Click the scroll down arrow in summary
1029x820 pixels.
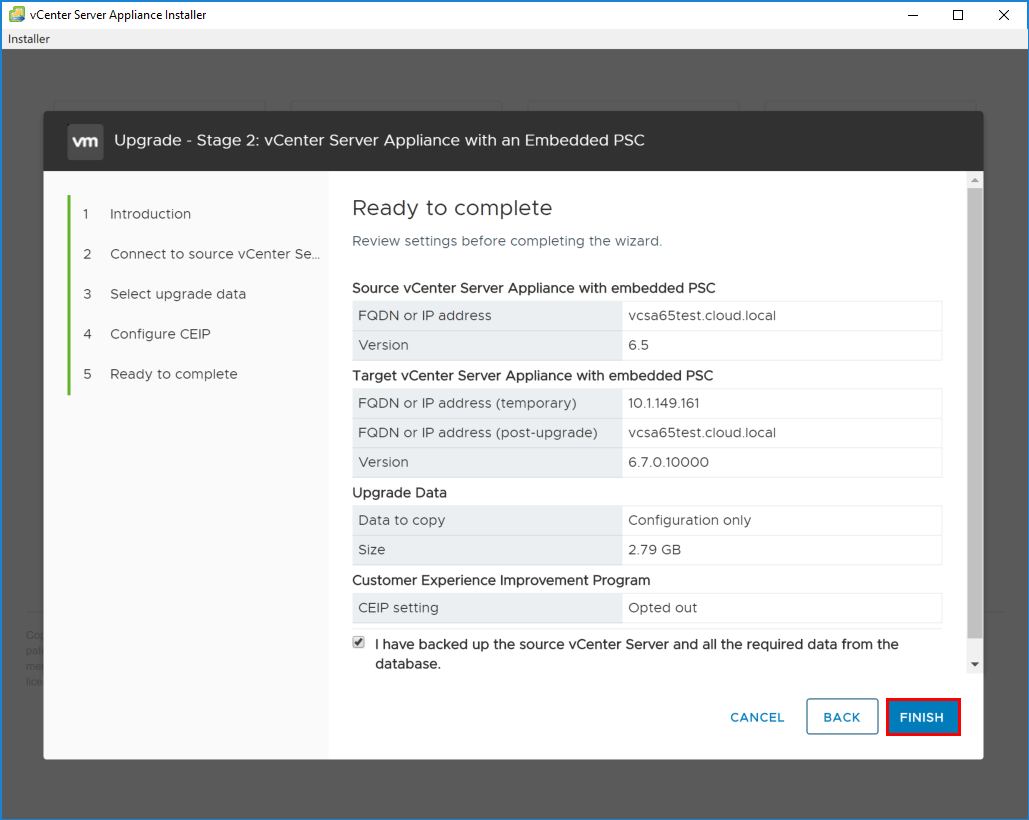tap(975, 664)
